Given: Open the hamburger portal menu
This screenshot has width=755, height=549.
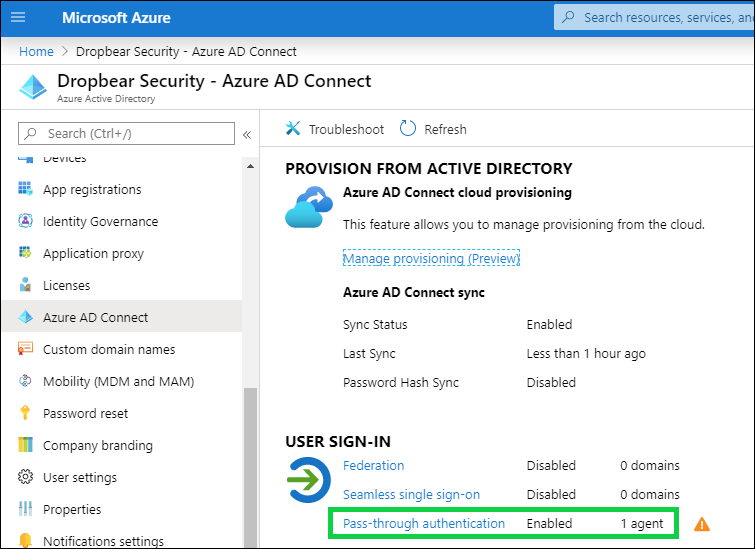Looking at the screenshot, I should pyautogui.click(x=18, y=17).
